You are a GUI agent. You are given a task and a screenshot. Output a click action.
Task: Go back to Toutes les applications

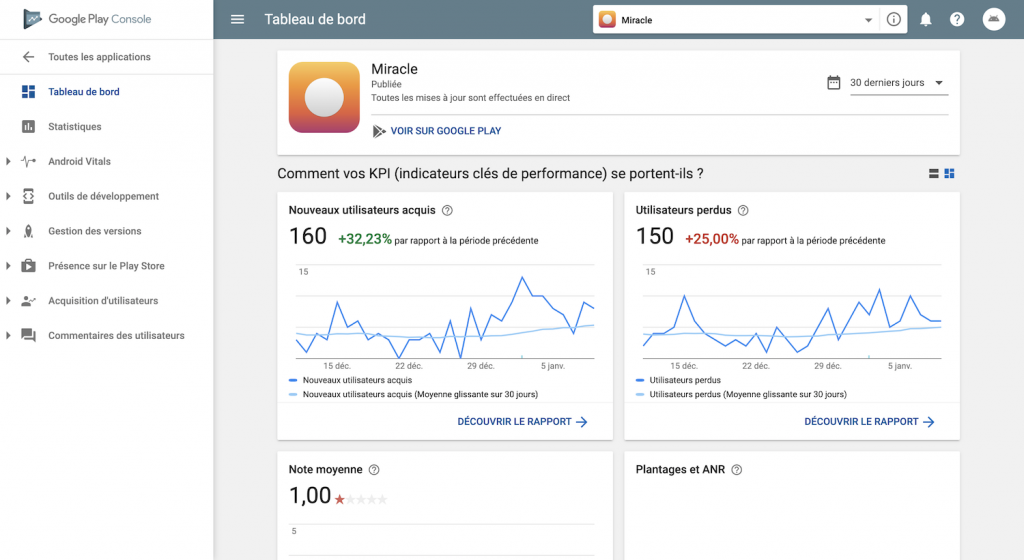click(x=99, y=57)
